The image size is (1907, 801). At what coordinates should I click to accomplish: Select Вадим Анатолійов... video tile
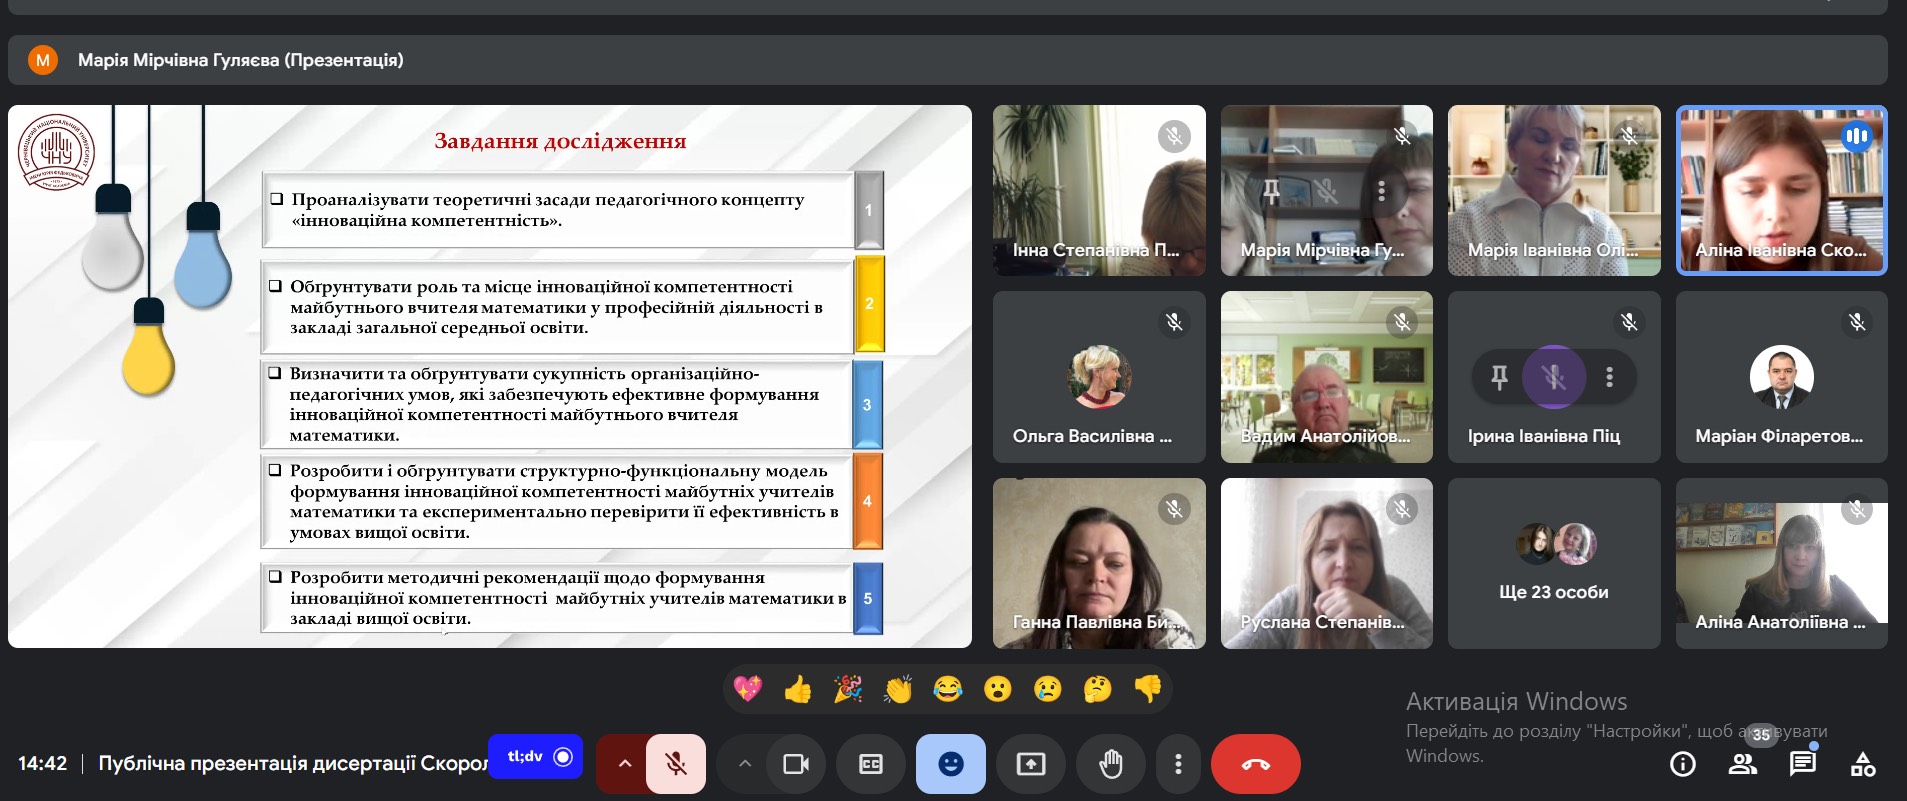(x=1327, y=377)
